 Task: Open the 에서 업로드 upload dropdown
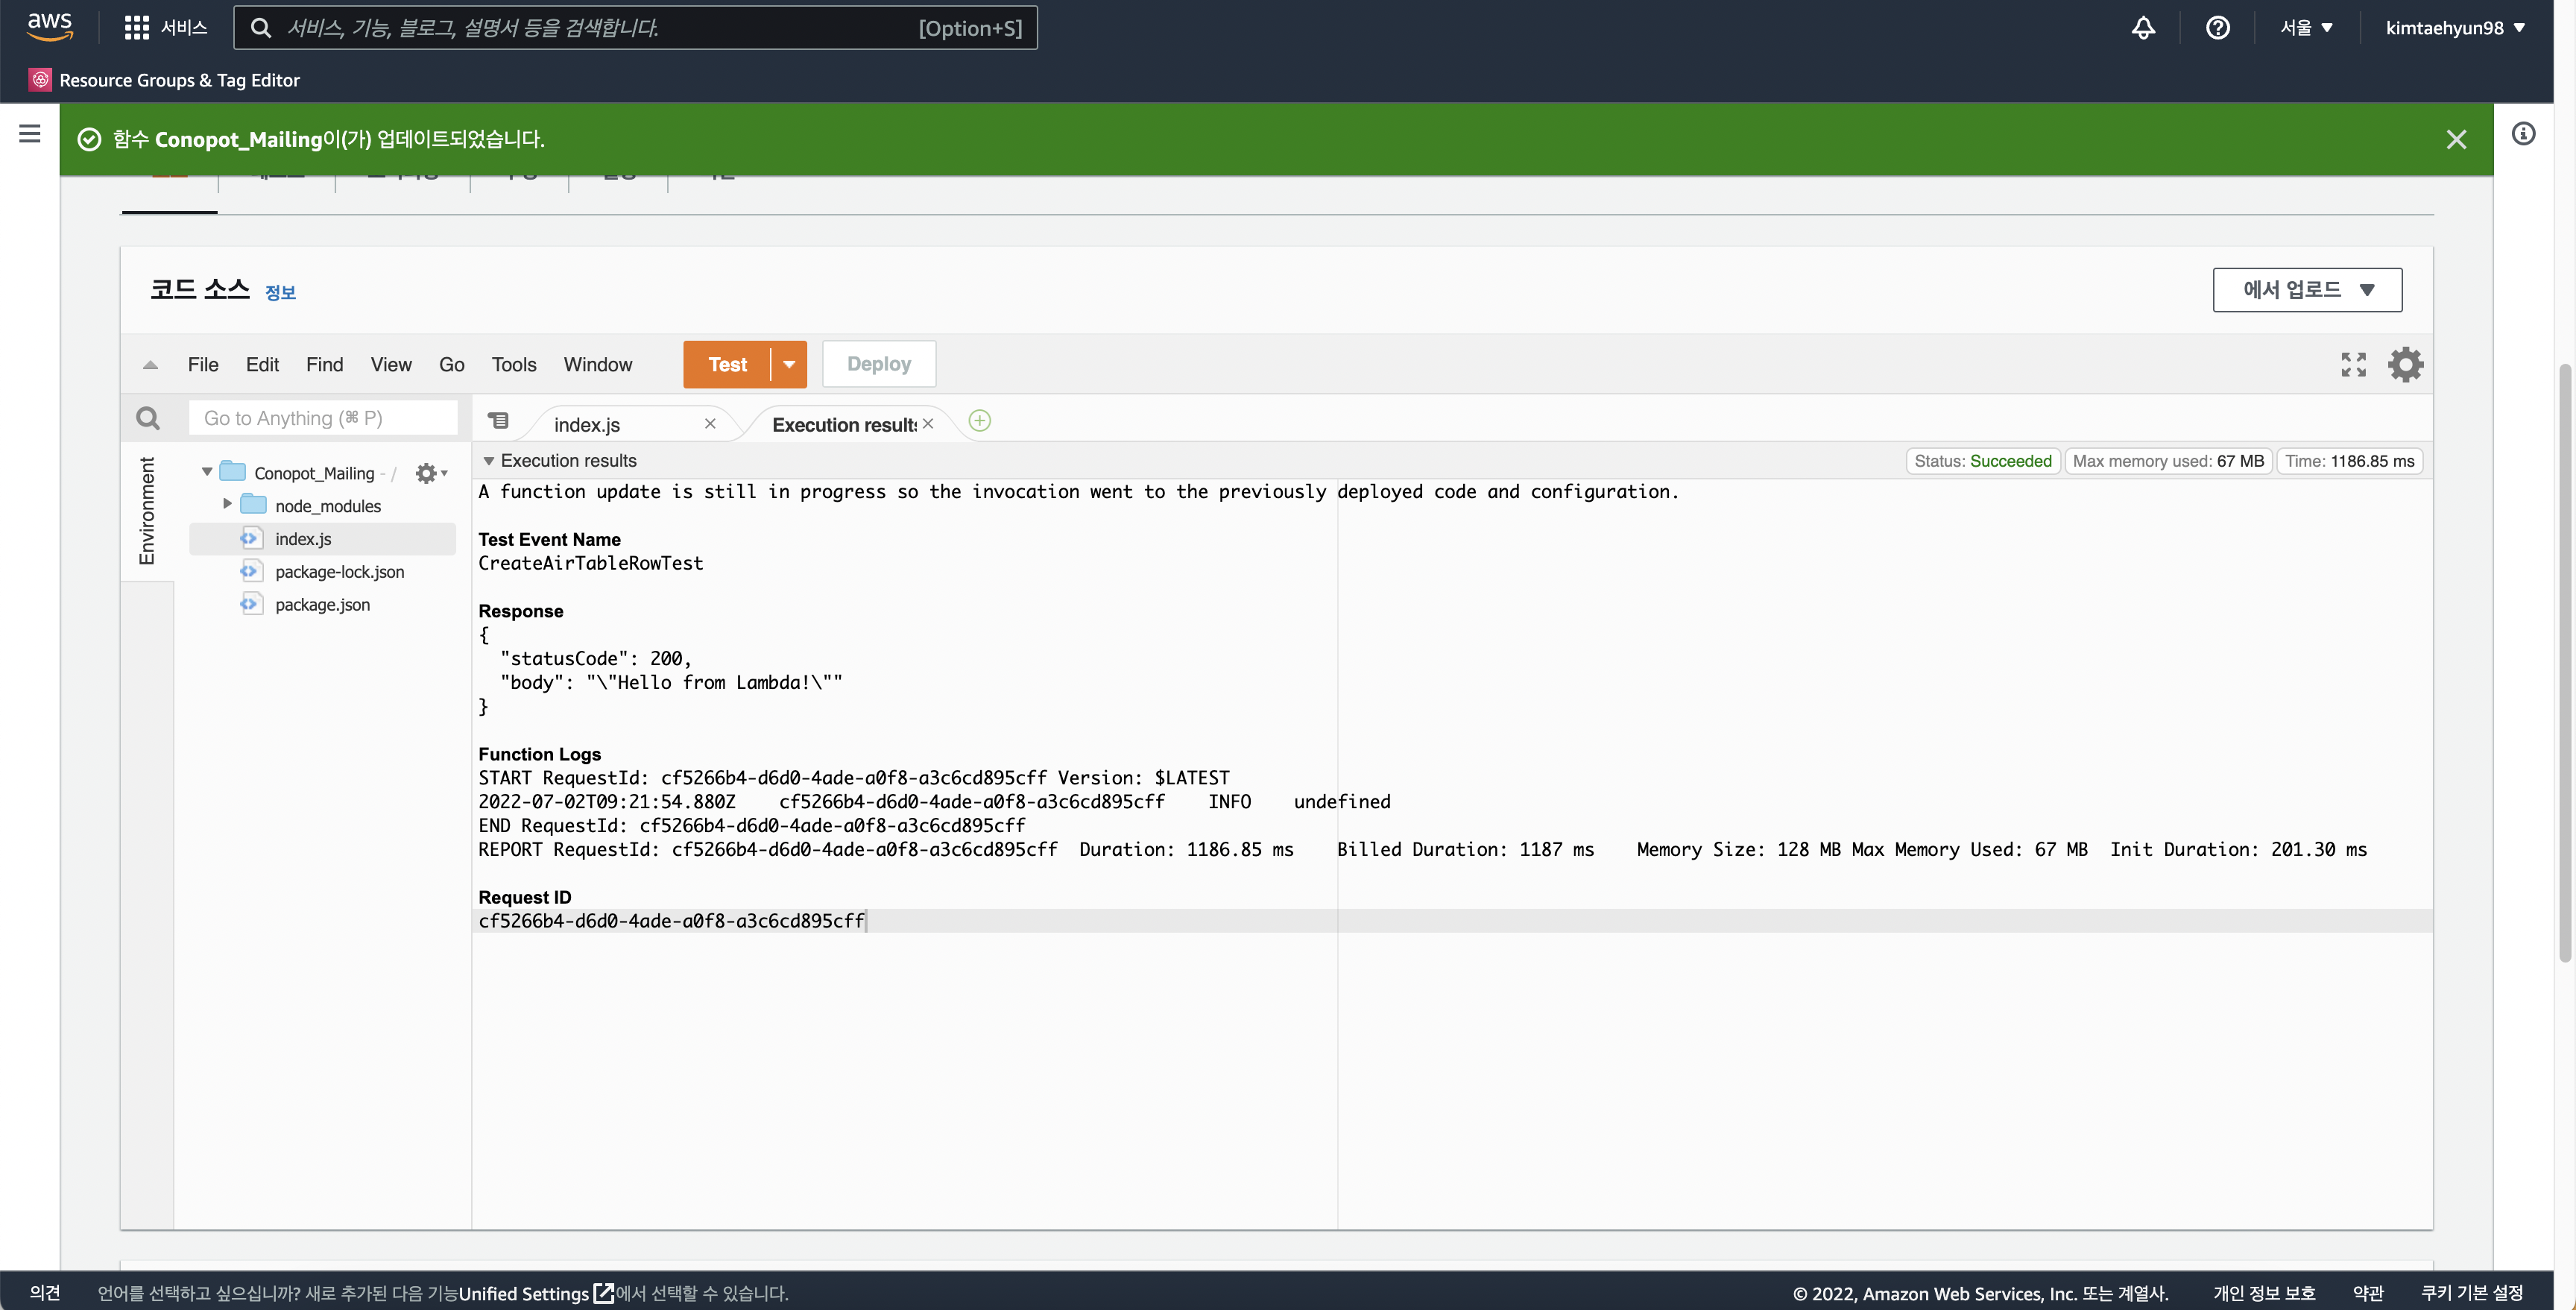[x=2306, y=290]
